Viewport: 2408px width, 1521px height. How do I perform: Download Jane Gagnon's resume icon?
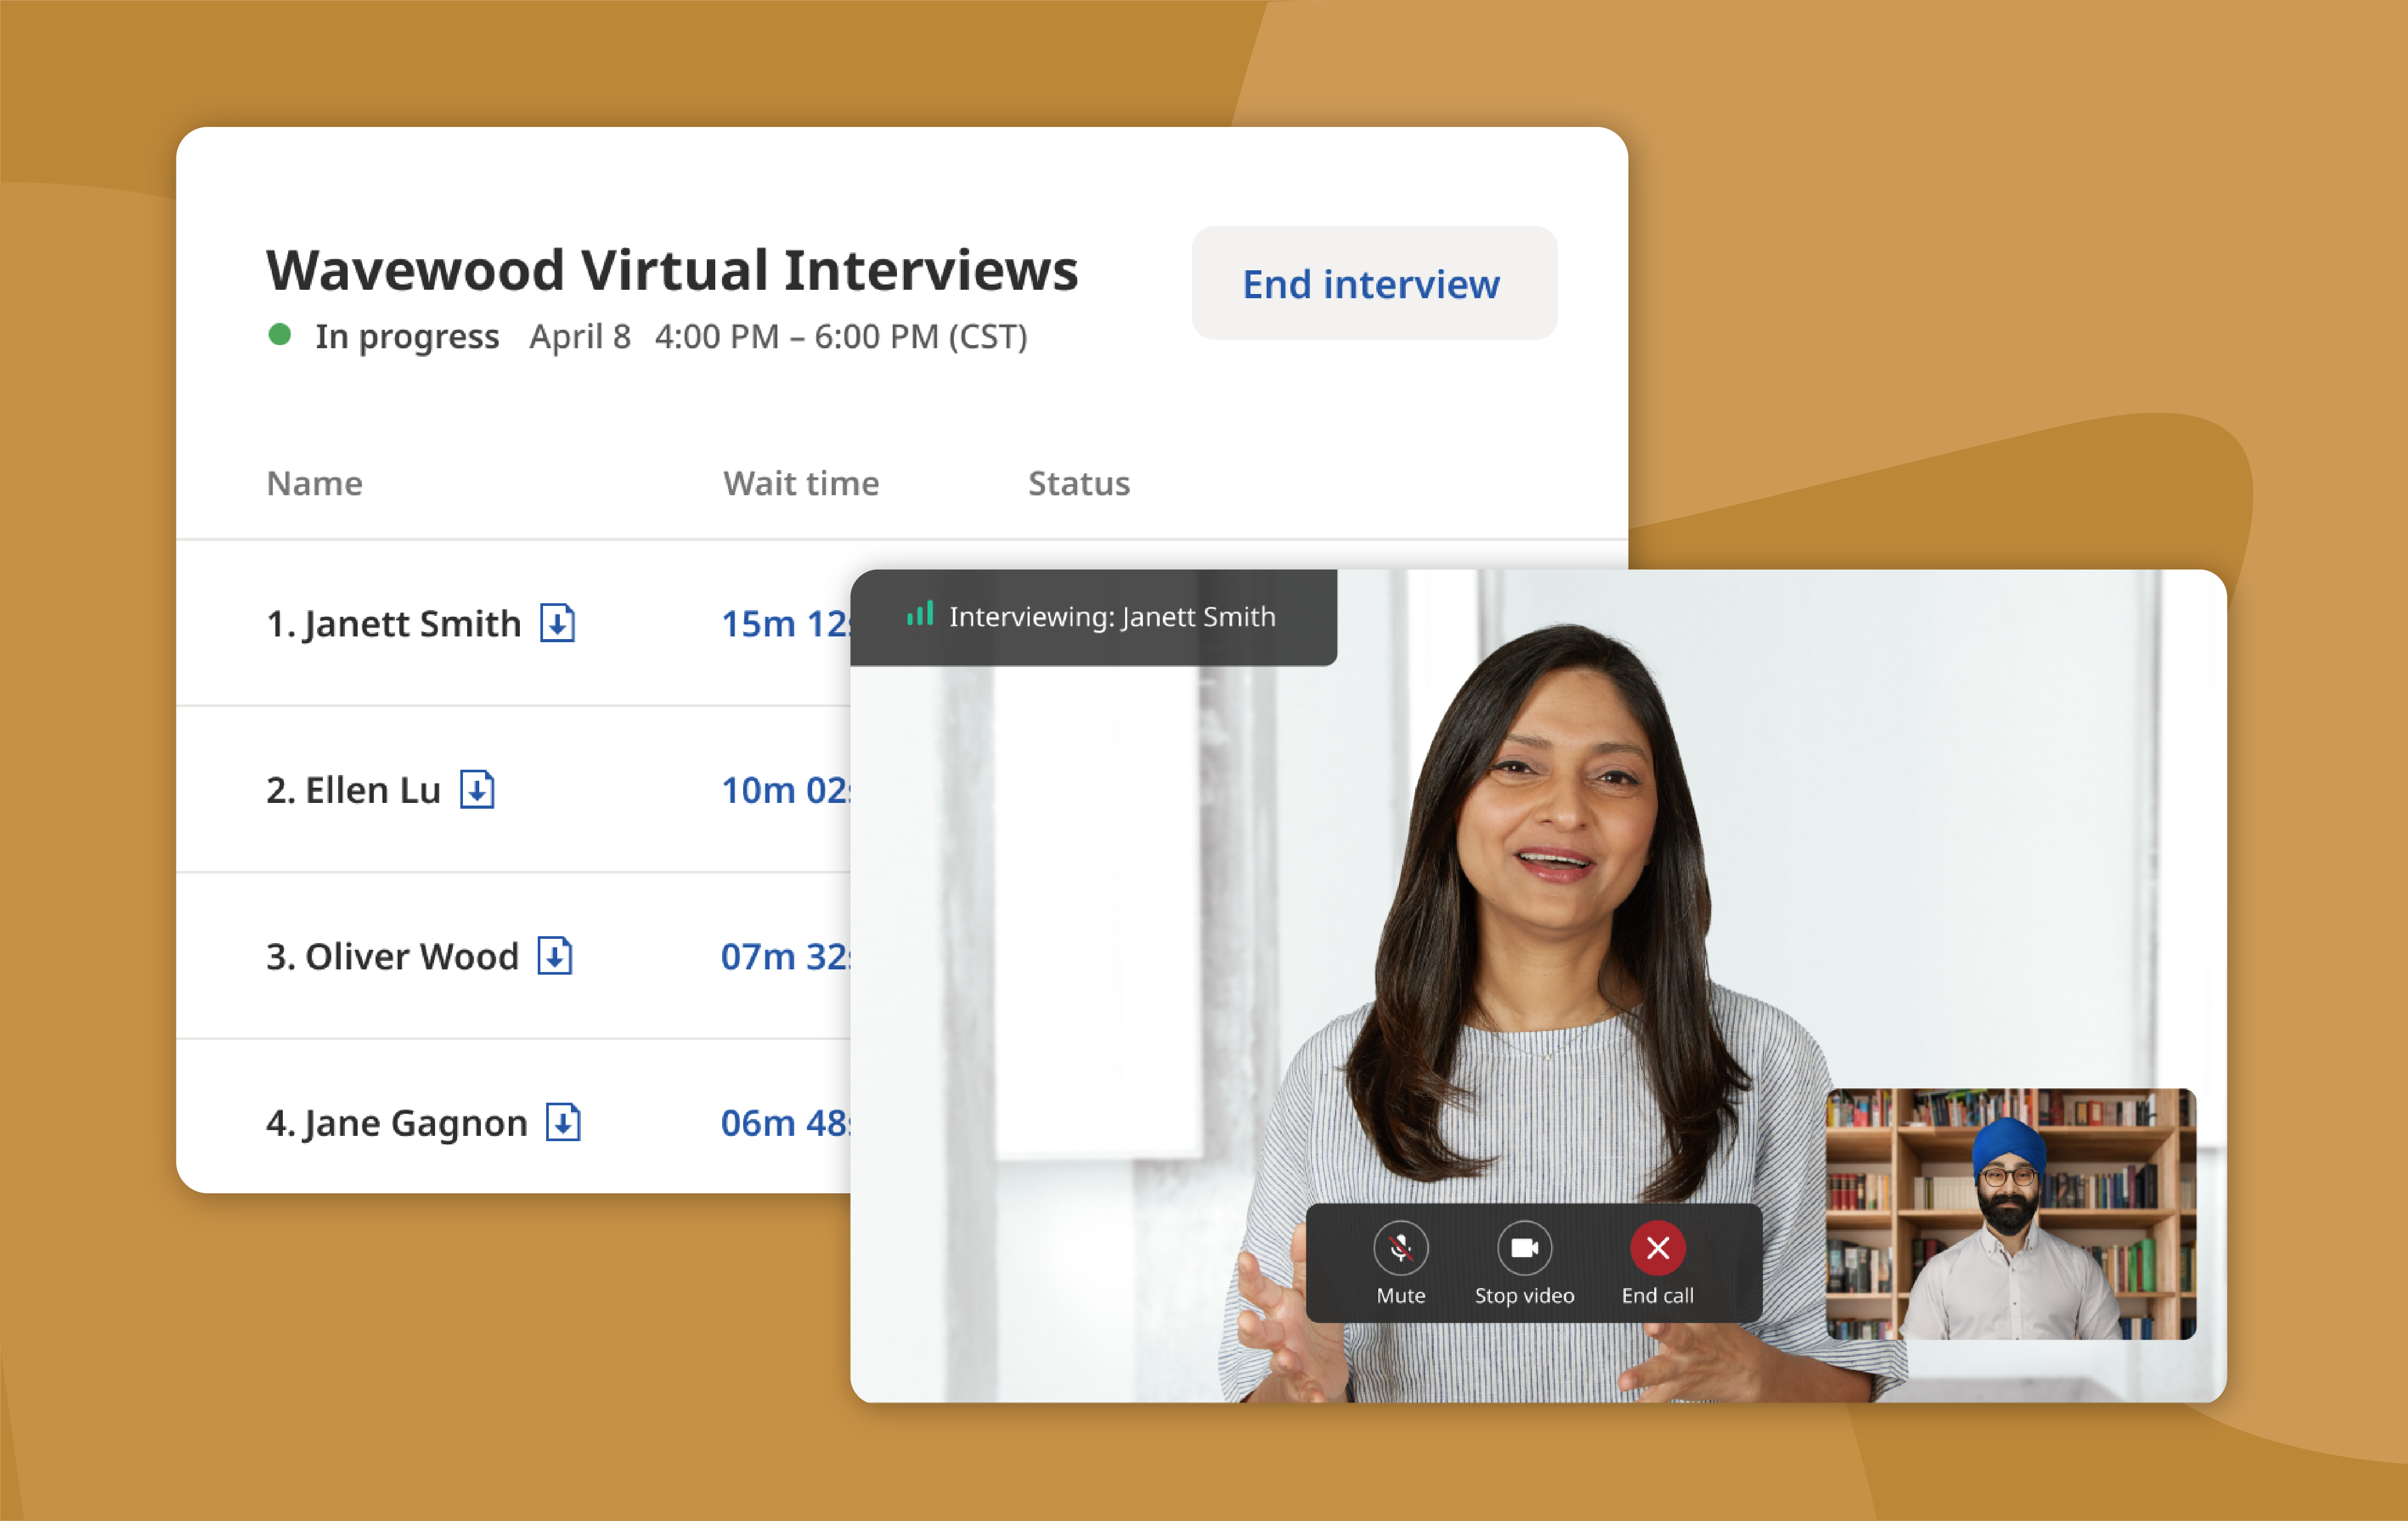(x=563, y=1122)
